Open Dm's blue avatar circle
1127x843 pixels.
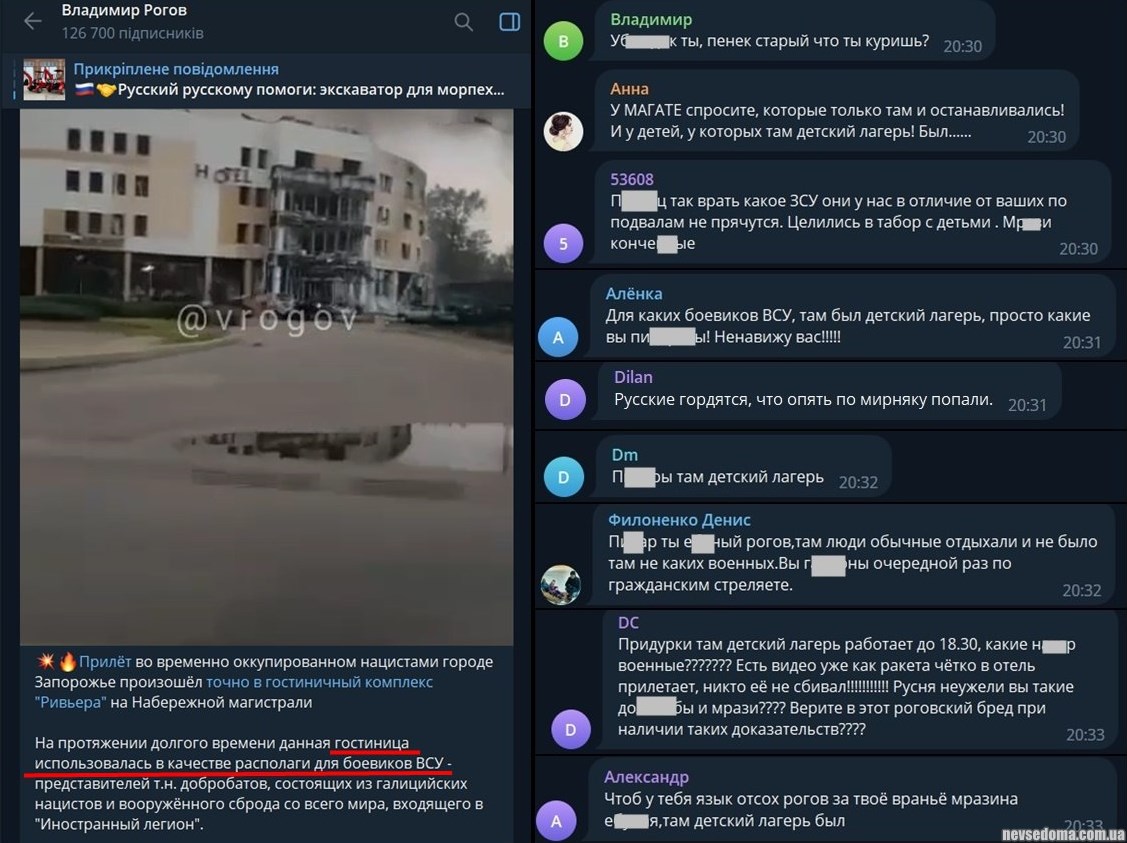coord(564,477)
